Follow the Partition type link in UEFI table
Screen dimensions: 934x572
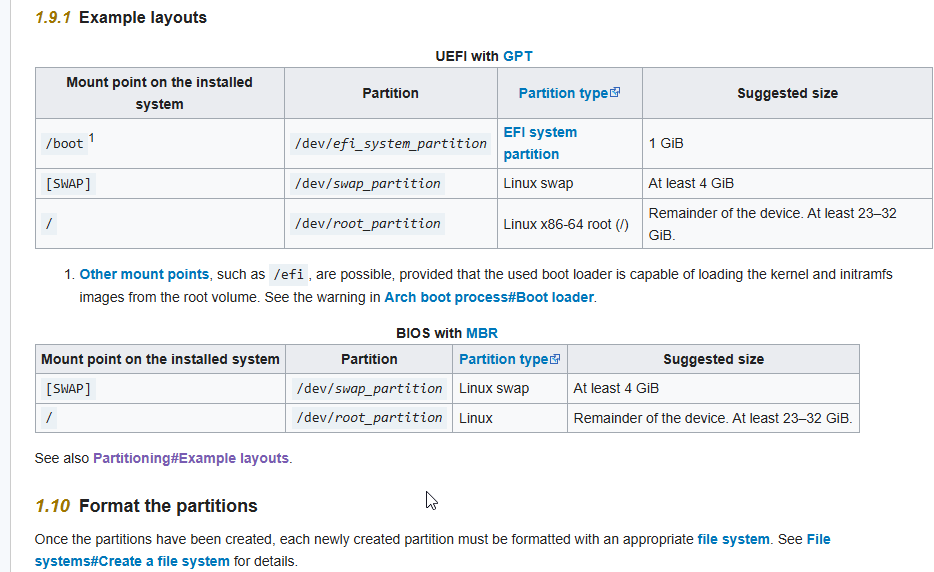tap(563, 93)
